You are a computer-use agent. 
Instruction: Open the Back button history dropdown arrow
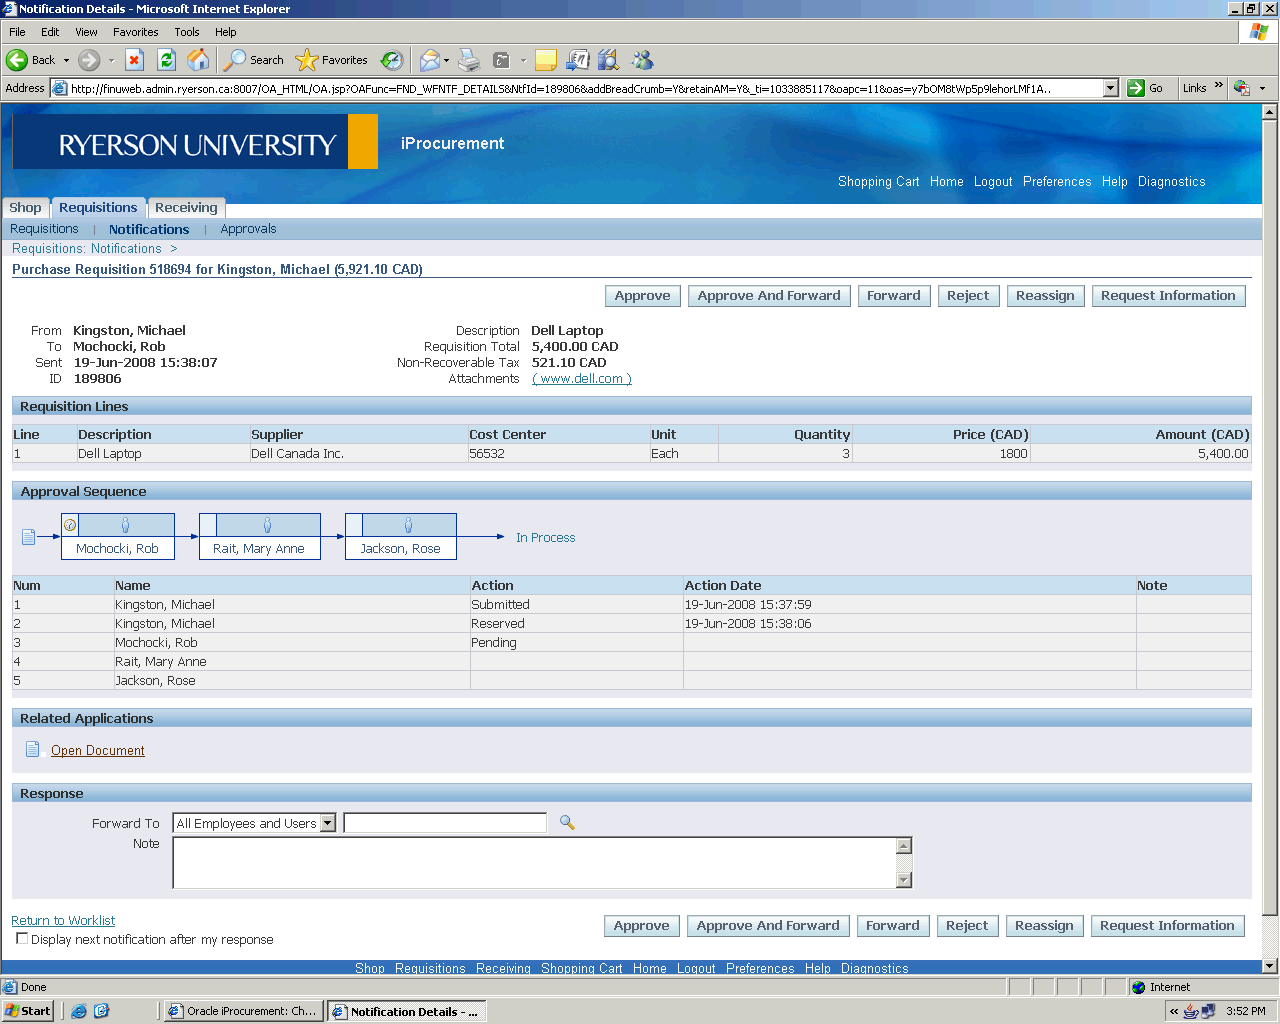pos(67,60)
